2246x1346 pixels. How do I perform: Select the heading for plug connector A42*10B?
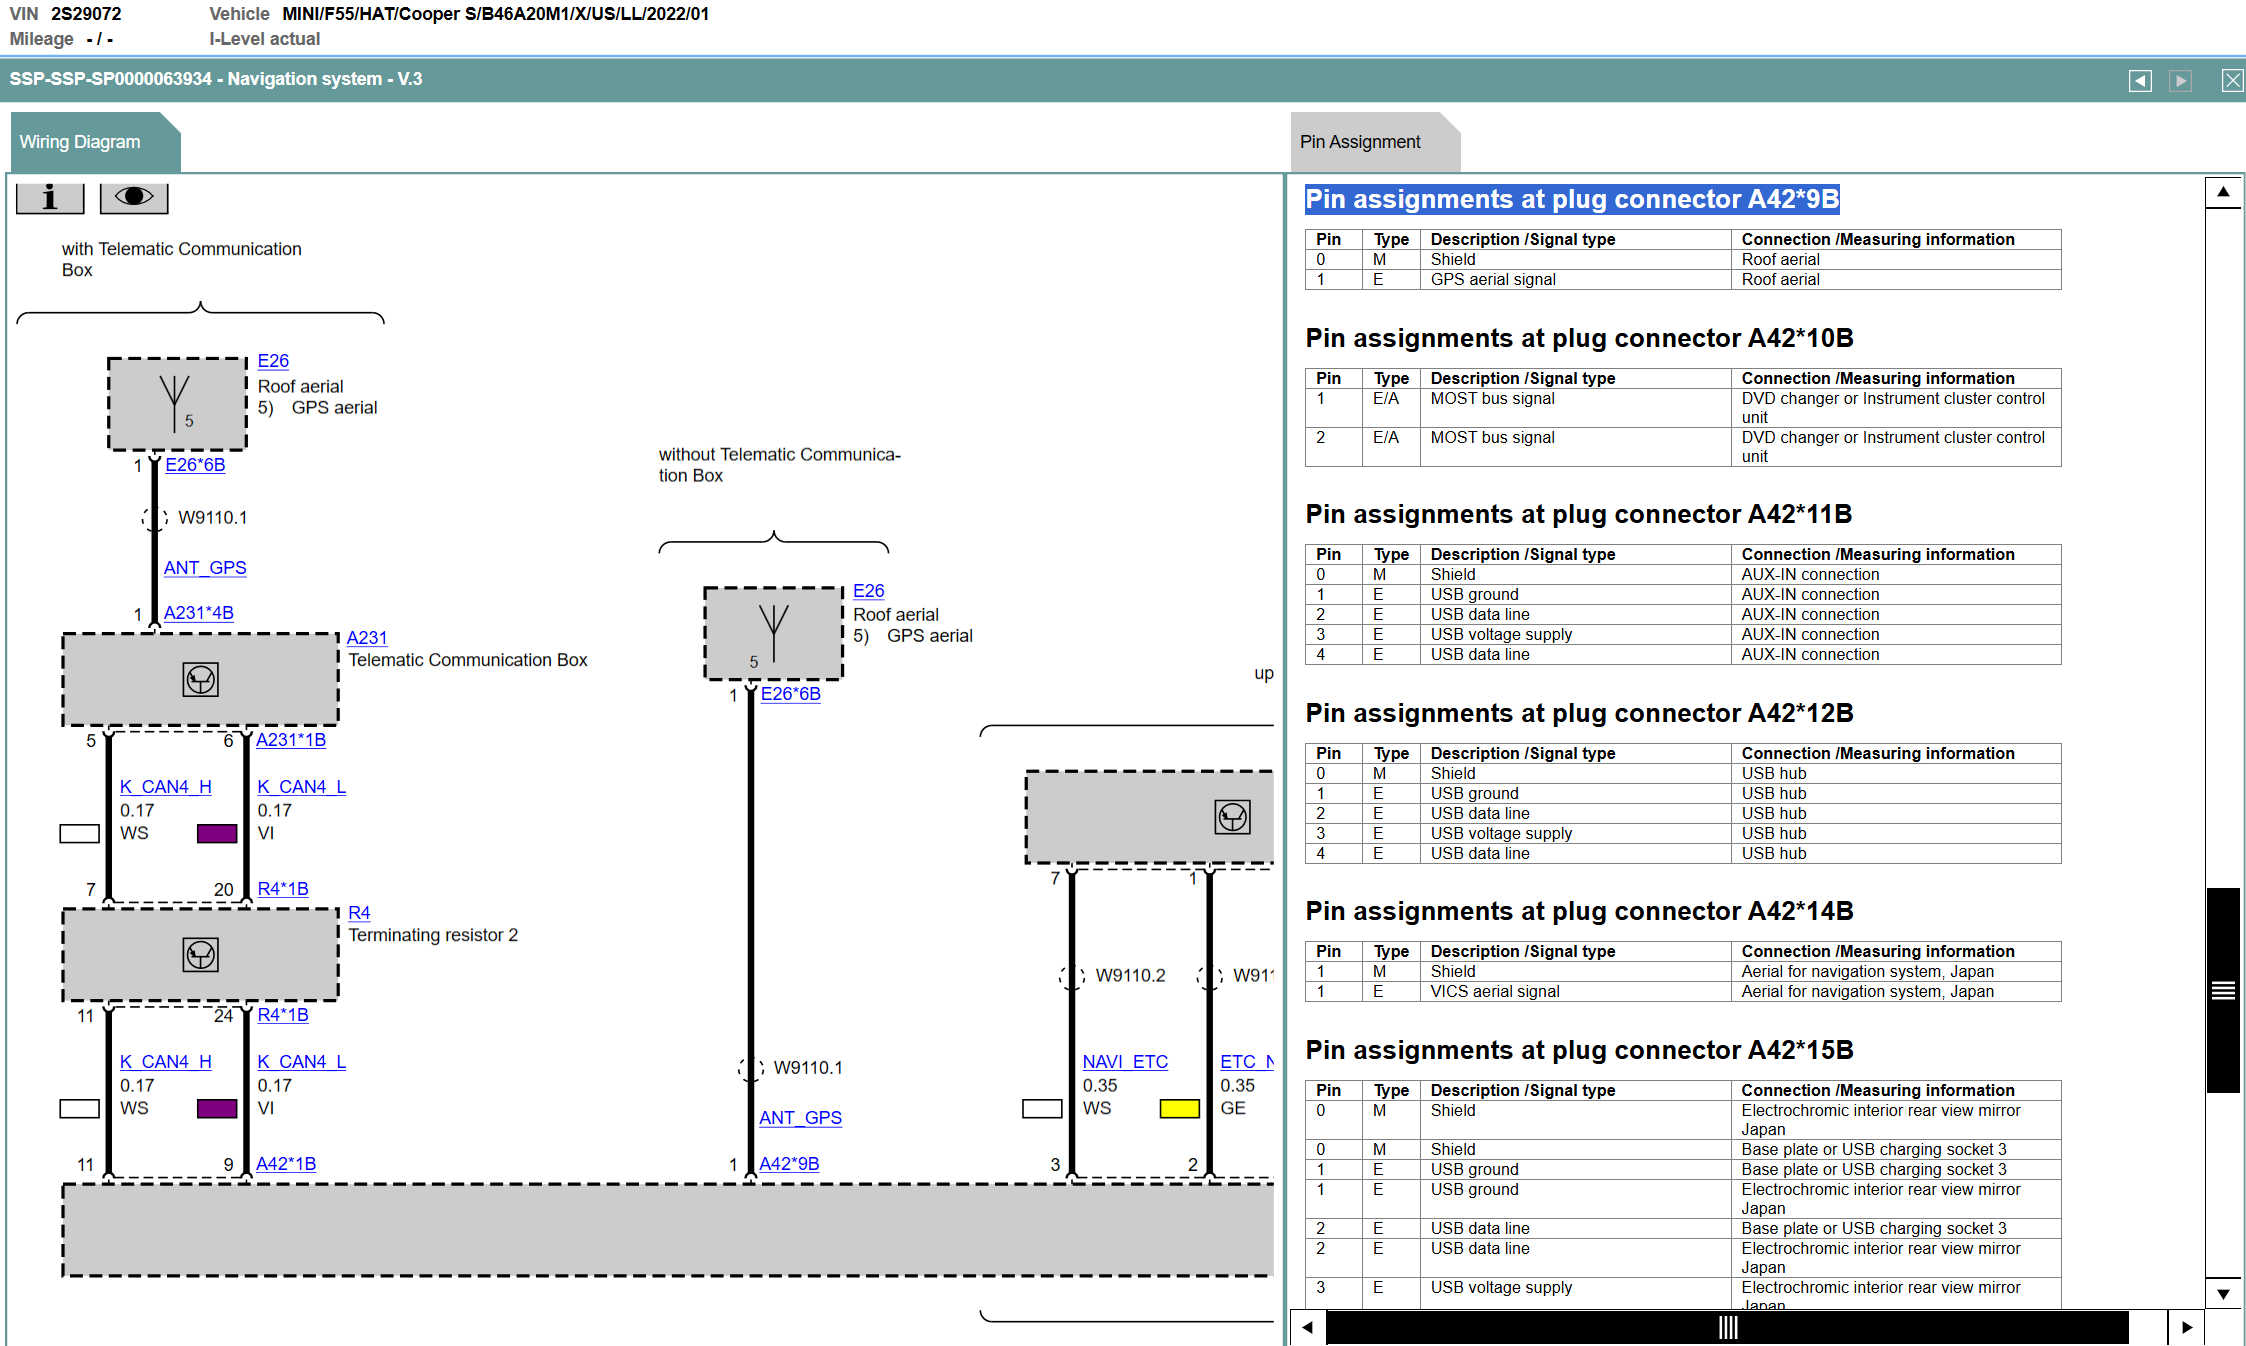point(1579,338)
